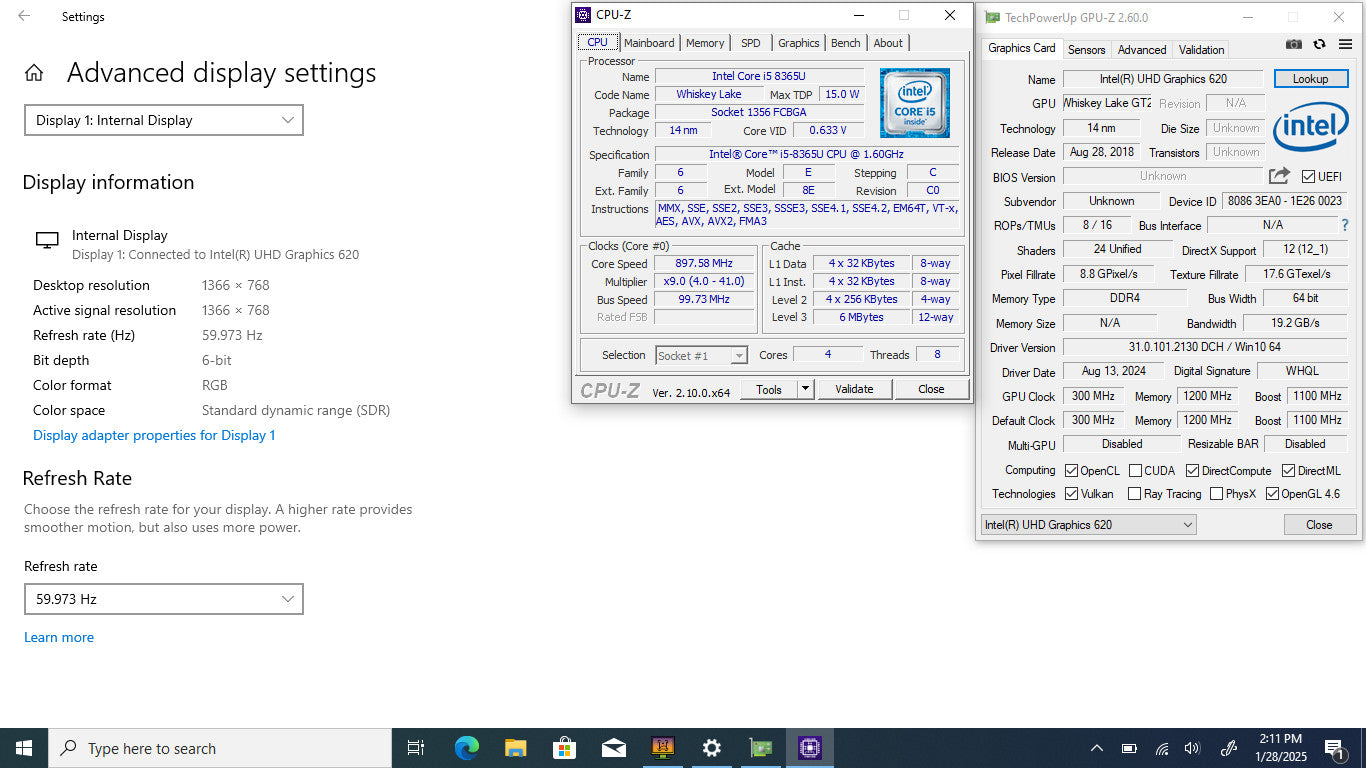Click the Bus Interface question mark

pyautogui.click(x=1345, y=225)
